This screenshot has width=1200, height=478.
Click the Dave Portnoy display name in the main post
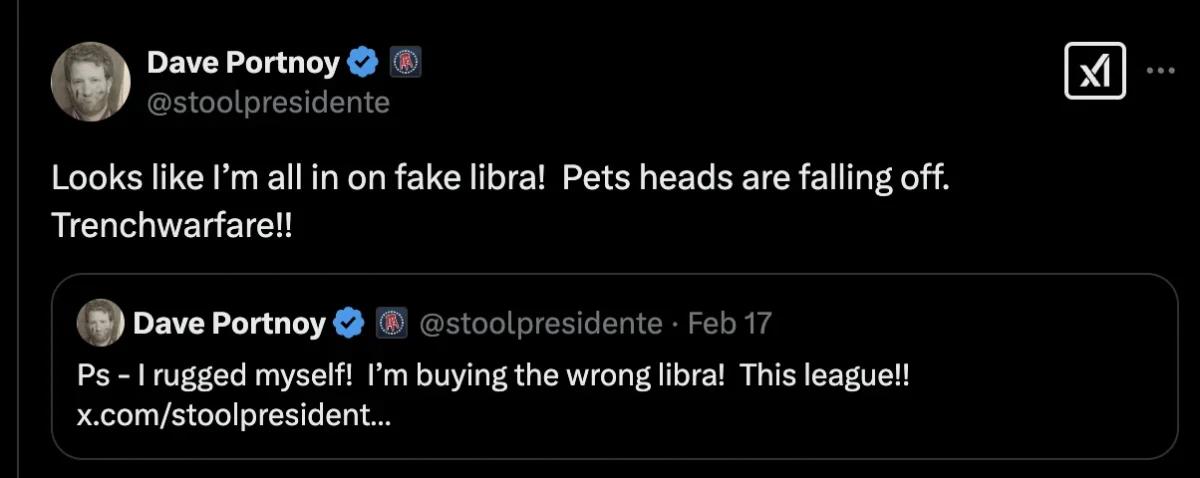tap(243, 65)
